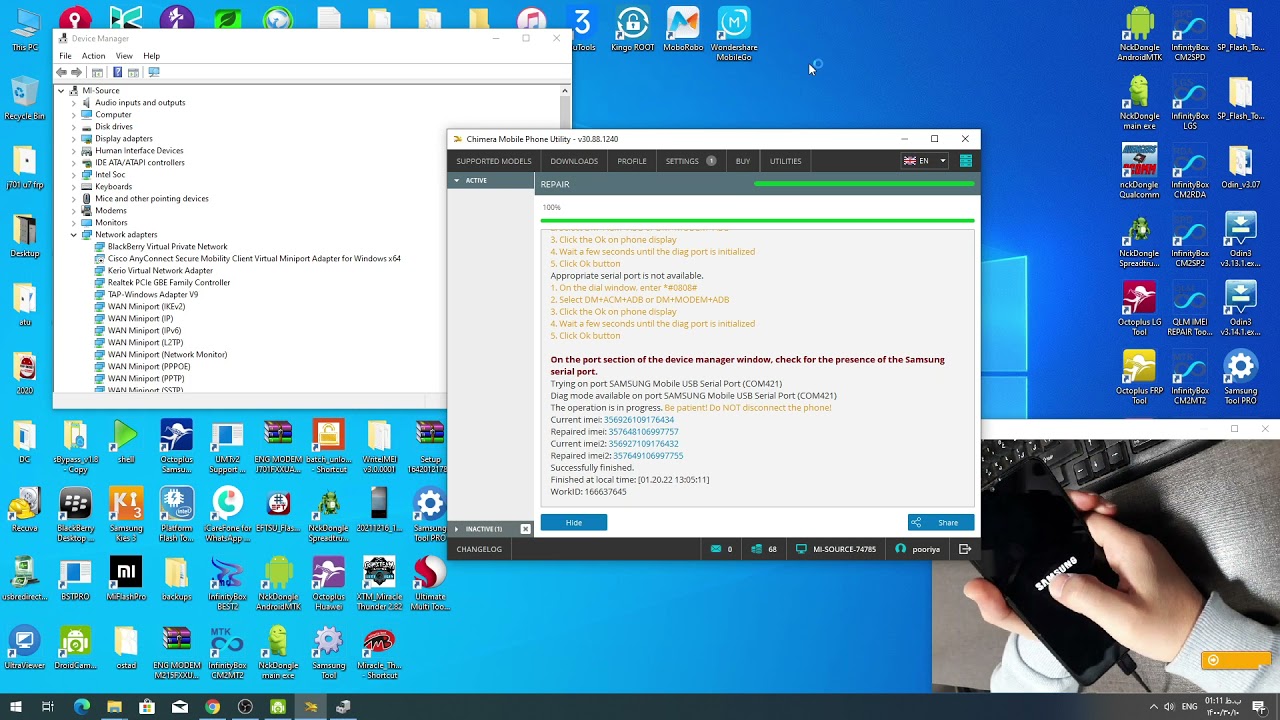The width and height of the screenshot is (1280, 720).
Task: Open XTM Miracle Thunder desktop icon
Action: (x=379, y=584)
